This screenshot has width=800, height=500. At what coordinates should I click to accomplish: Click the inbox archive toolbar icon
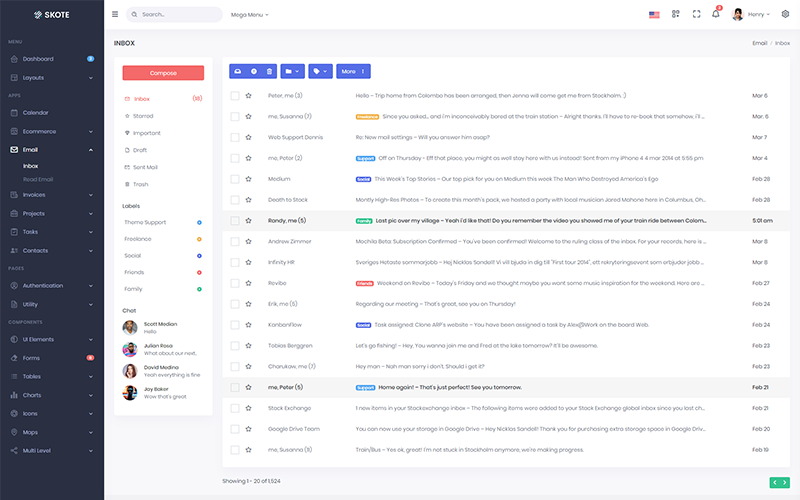pyautogui.click(x=237, y=72)
